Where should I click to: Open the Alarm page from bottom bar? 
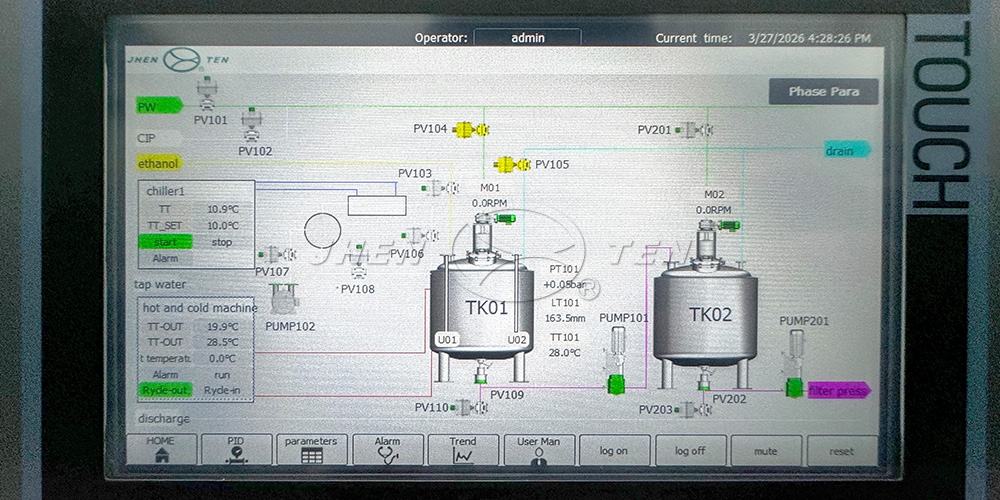pyautogui.click(x=387, y=449)
